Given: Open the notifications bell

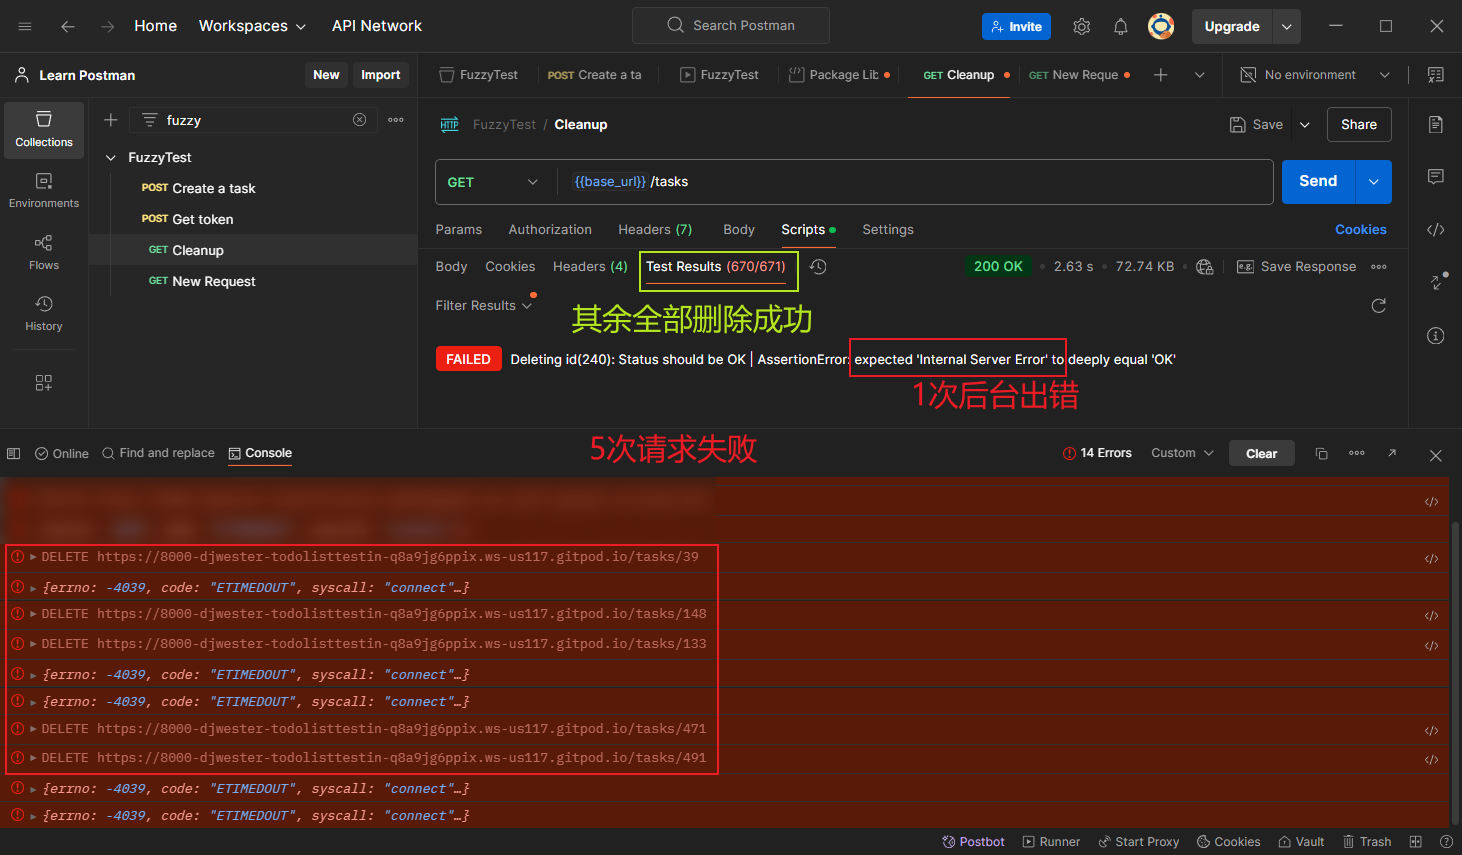Looking at the screenshot, I should (1121, 27).
